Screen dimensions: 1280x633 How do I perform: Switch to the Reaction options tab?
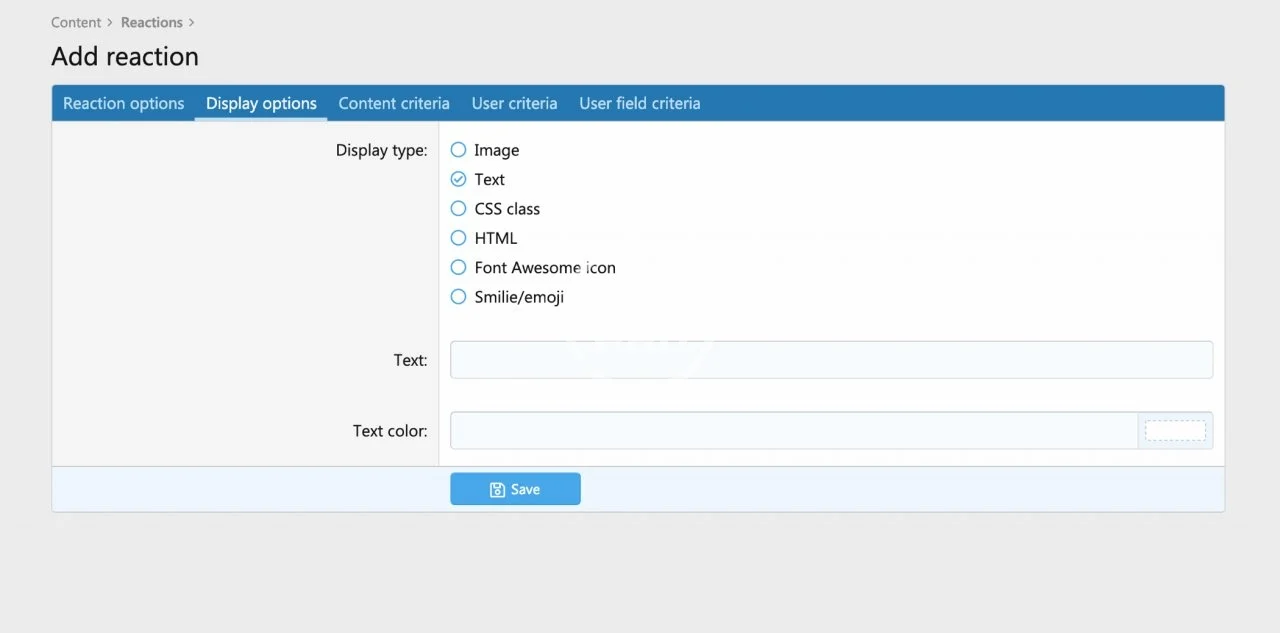coord(123,103)
